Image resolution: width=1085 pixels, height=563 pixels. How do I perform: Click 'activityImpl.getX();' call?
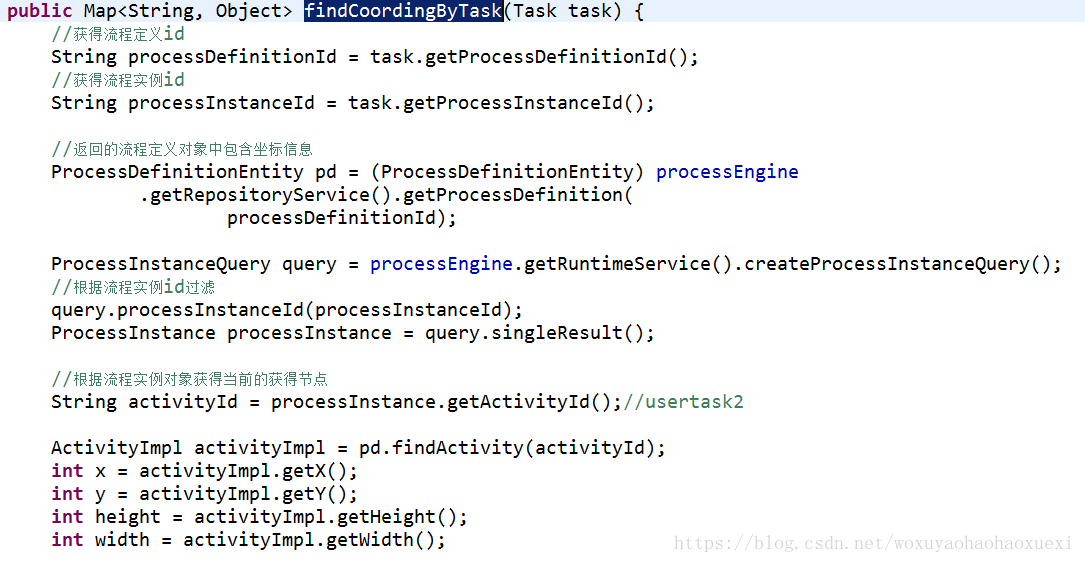[x=248, y=471]
